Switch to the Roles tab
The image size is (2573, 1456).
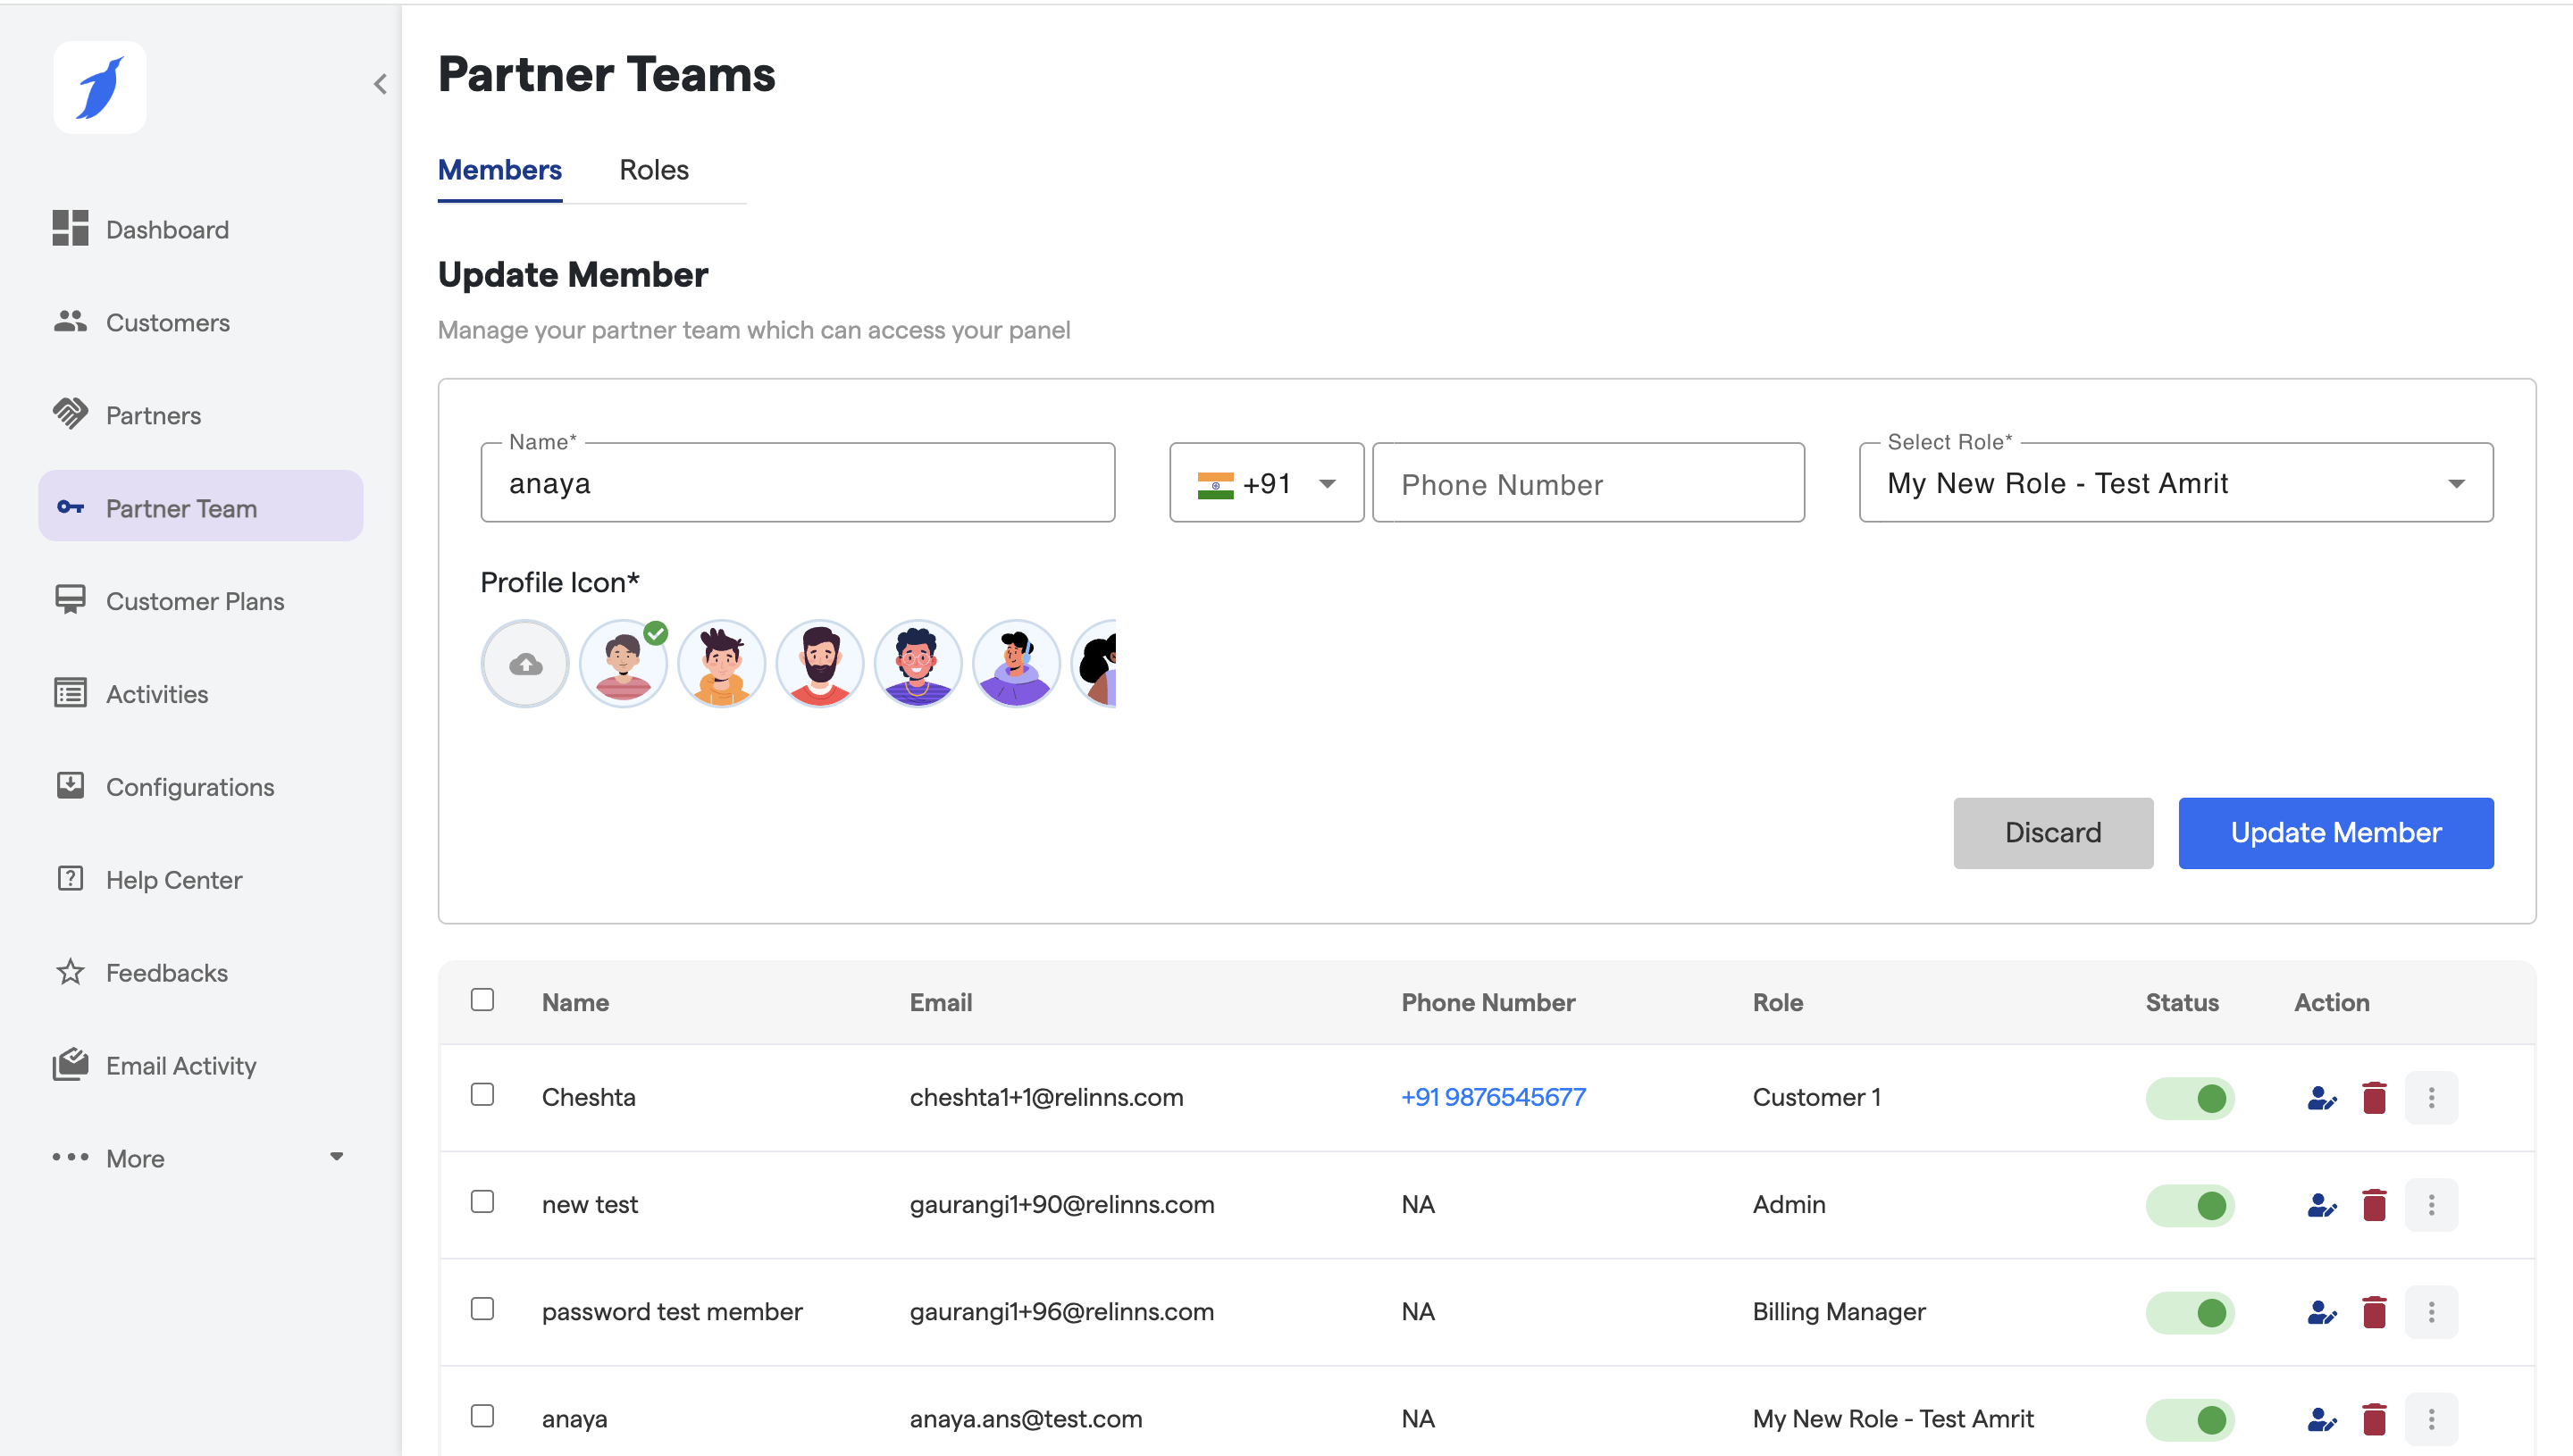(x=654, y=170)
